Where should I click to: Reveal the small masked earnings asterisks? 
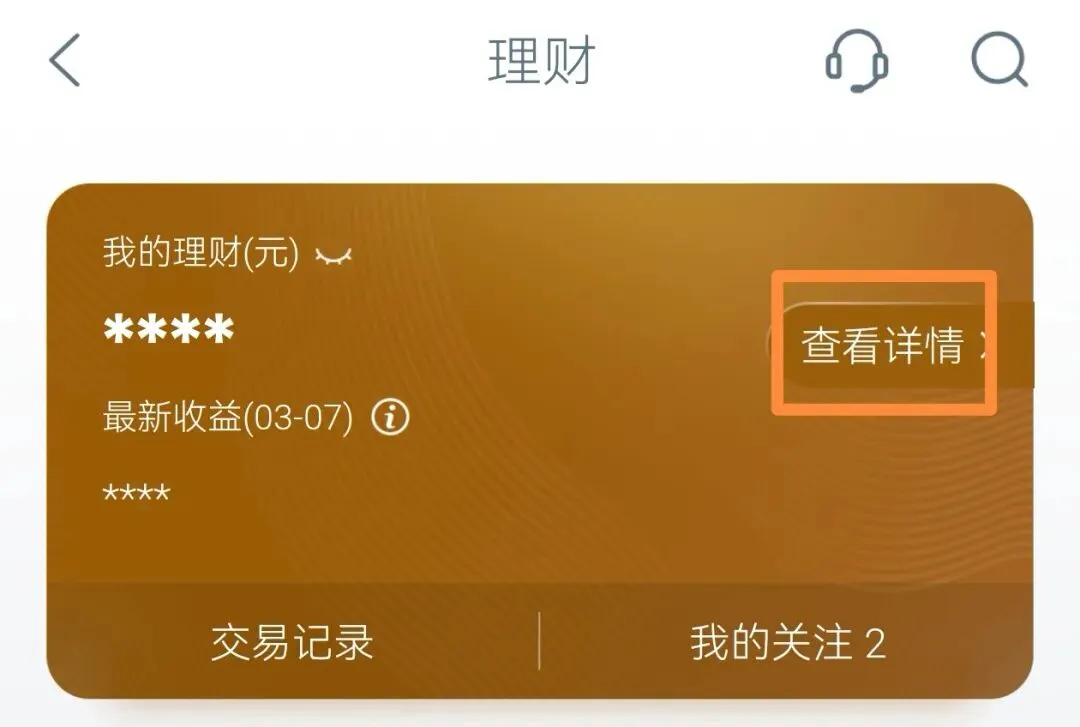tap(136, 493)
